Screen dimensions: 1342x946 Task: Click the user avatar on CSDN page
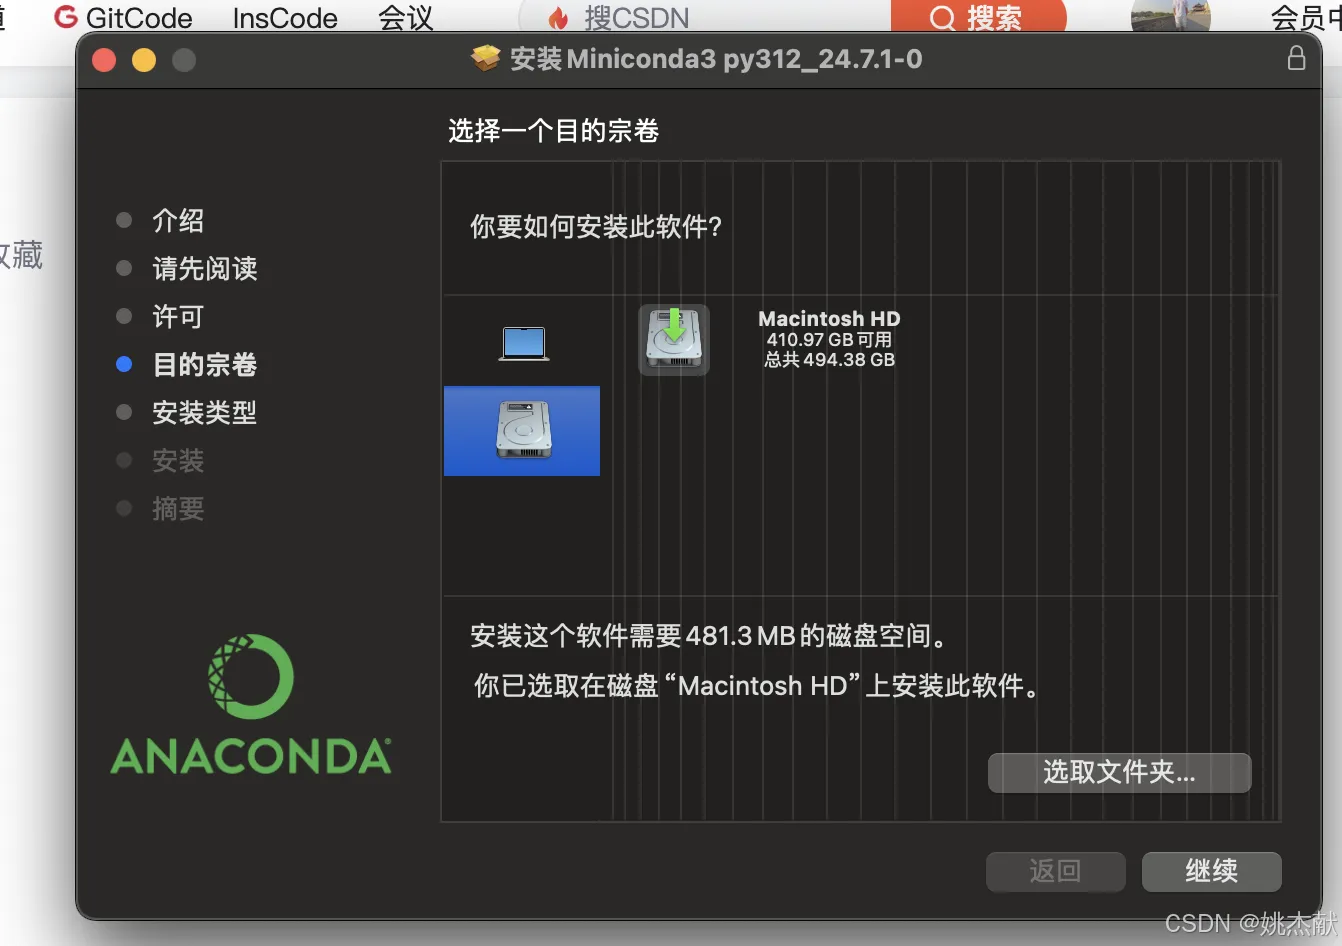(x=1171, y=15)
